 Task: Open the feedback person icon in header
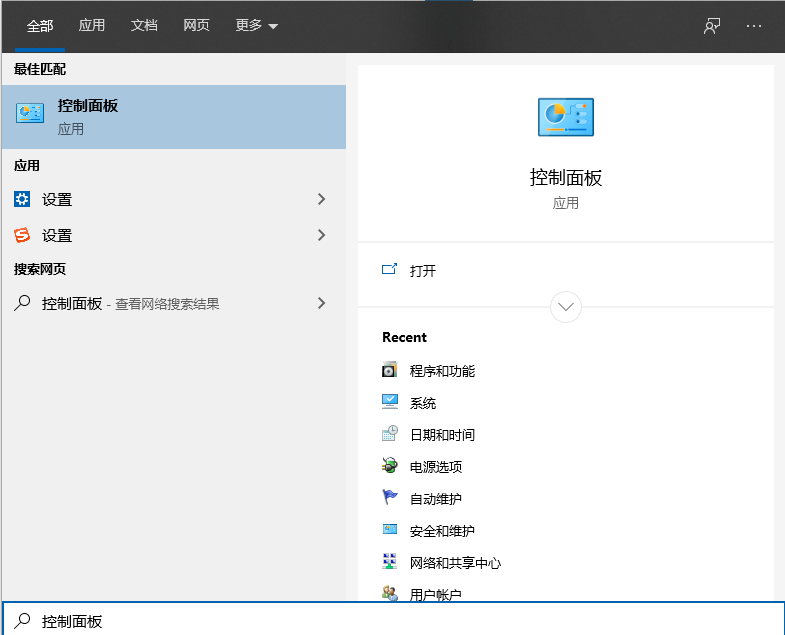click(x=711, y=26)
